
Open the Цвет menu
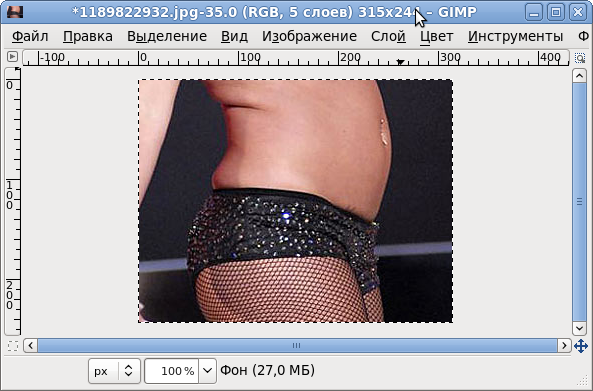[x=436, y=36]
